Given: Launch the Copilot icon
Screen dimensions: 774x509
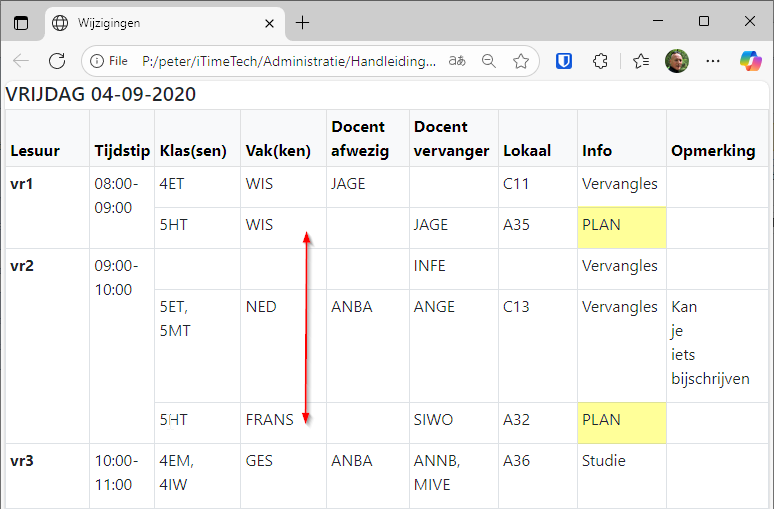Looking at the screenshot, I should [x=751, y=61].
